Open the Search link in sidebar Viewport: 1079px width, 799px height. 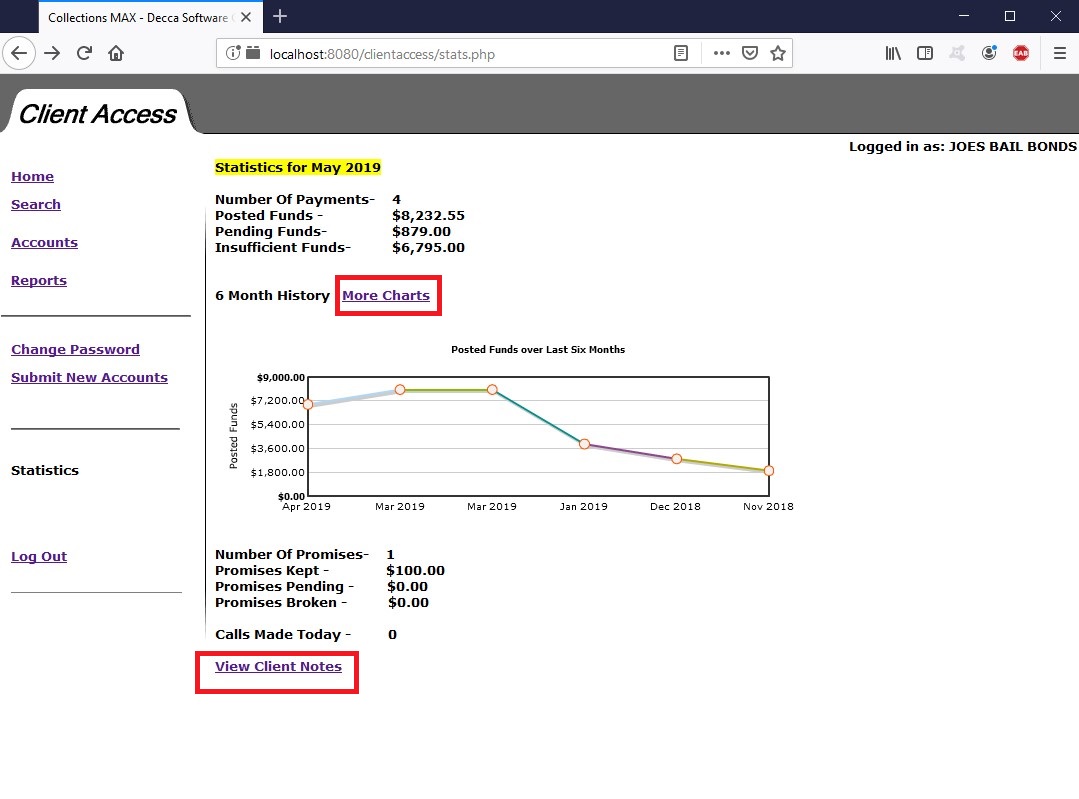pos(36,204)
